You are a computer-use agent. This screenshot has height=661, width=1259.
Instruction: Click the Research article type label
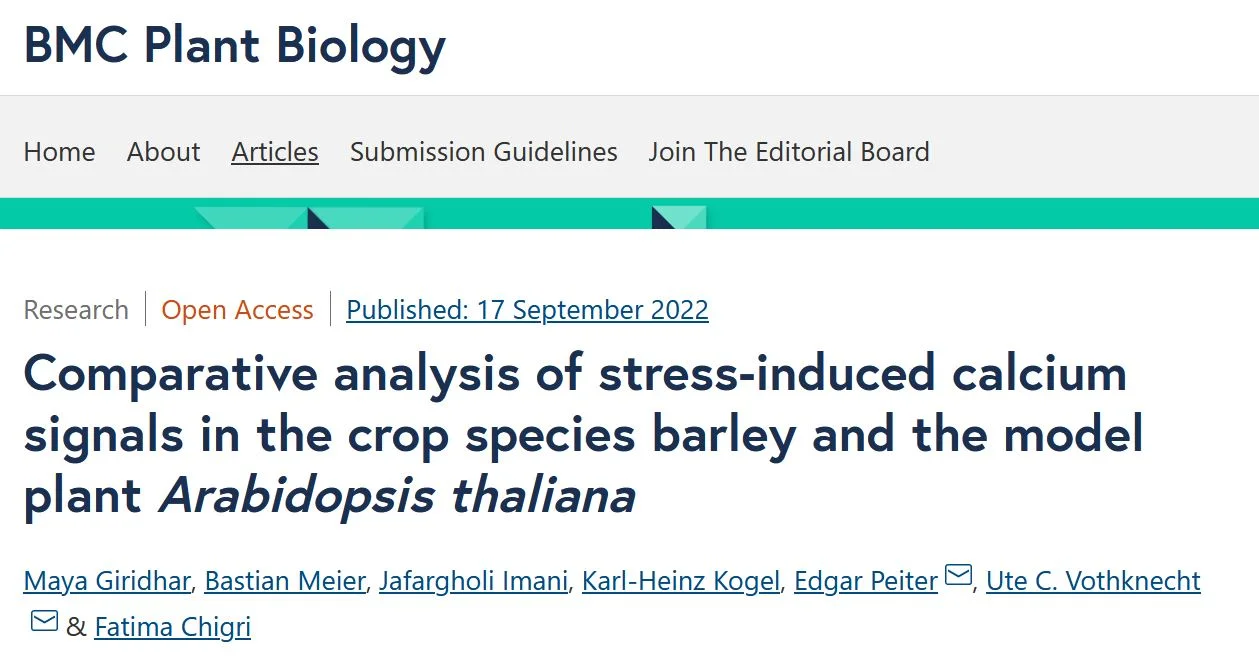[76, 310]
